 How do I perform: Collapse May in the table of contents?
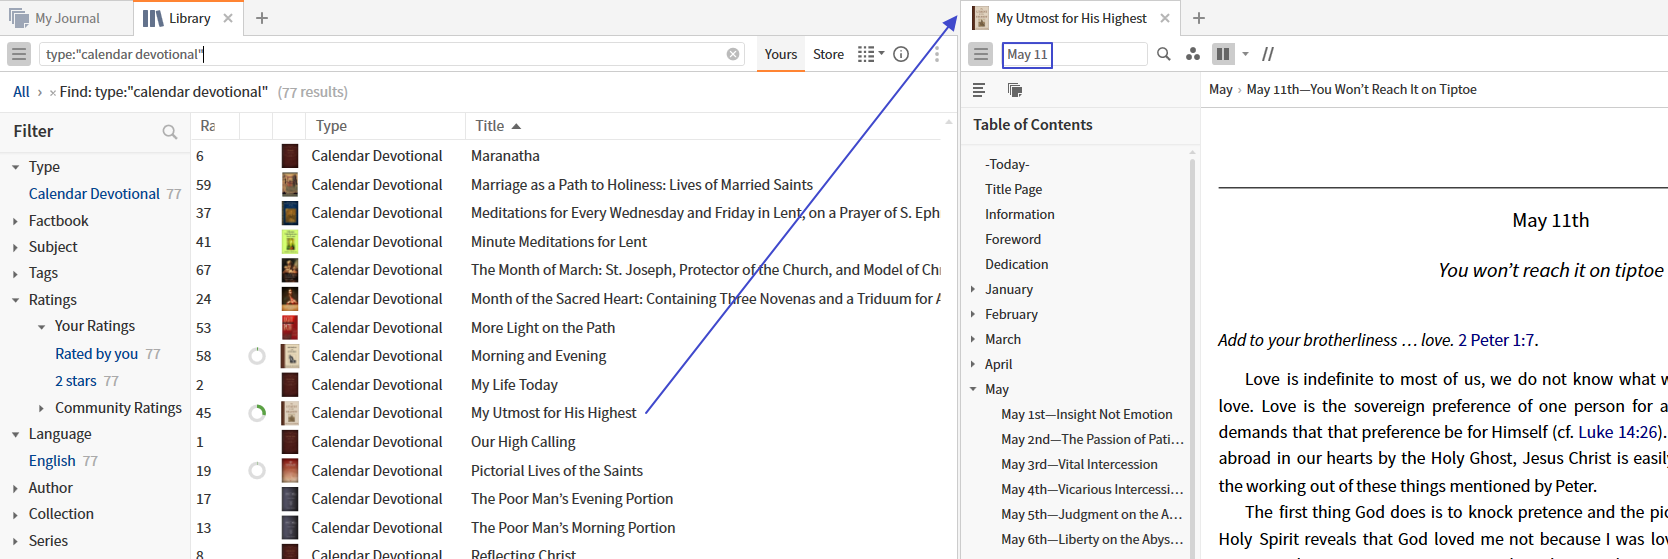click(973, 389)
